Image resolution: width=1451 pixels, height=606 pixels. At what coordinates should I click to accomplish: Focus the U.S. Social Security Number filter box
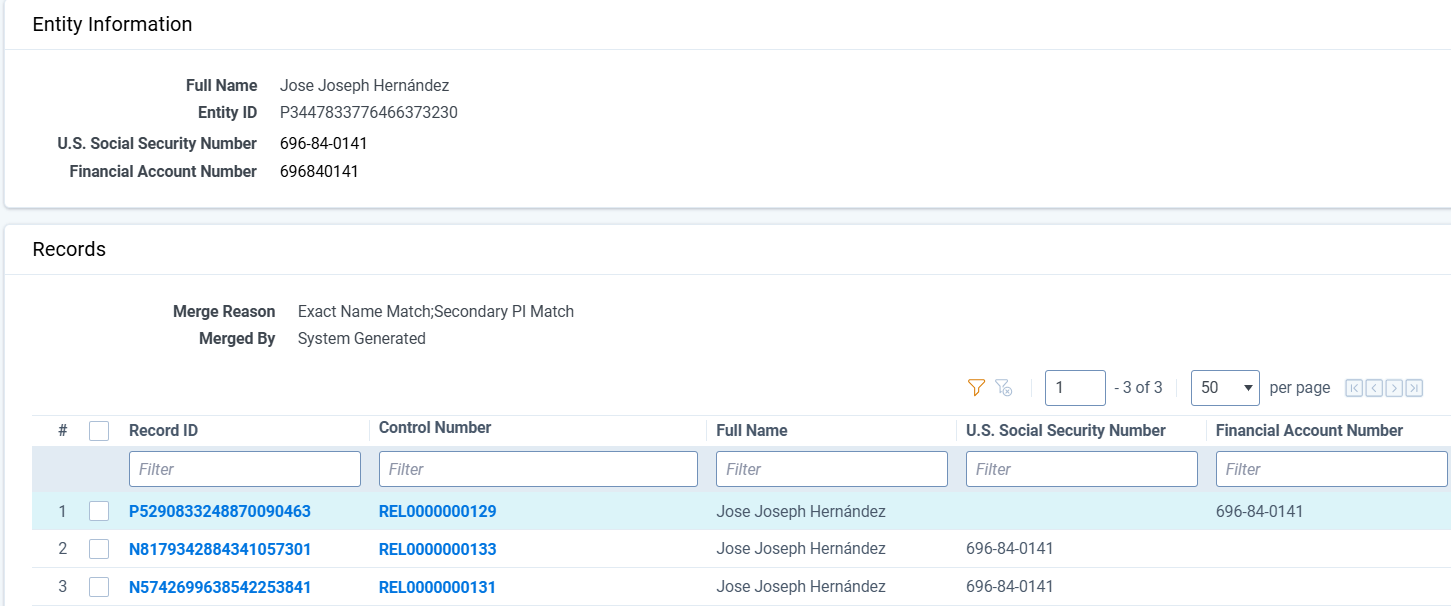[x=1081, y=469]
